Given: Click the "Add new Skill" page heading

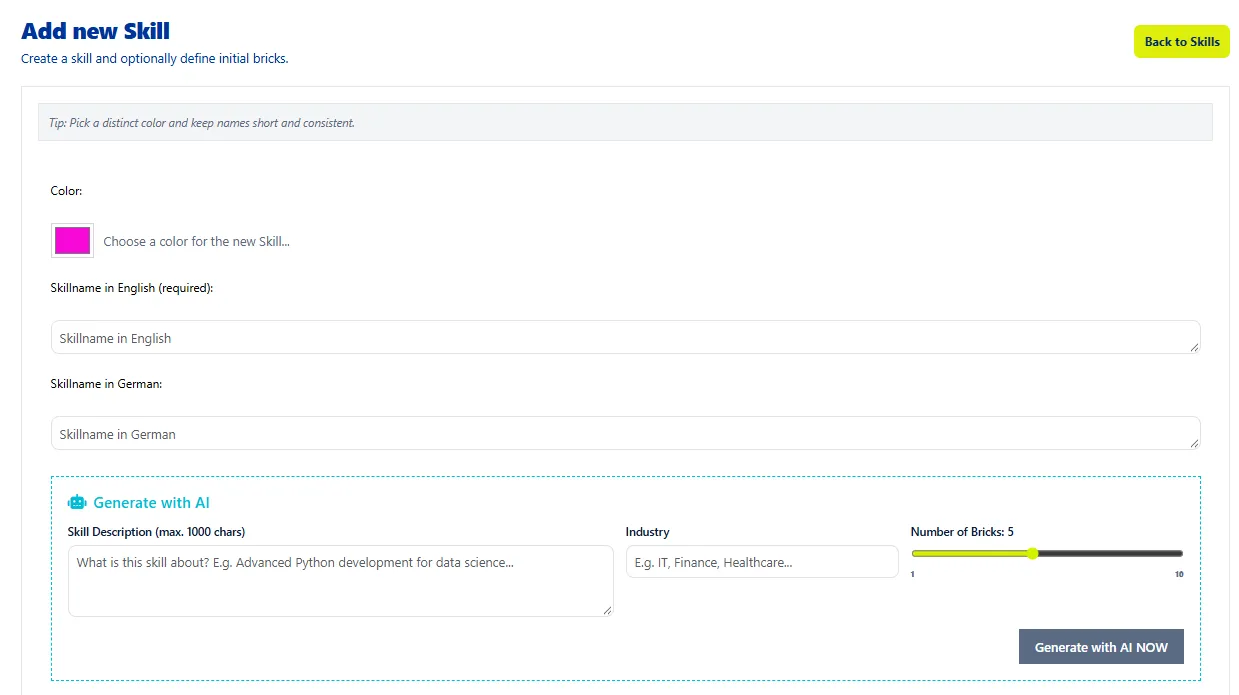Looking at the screenshot, I should (96, 32).
